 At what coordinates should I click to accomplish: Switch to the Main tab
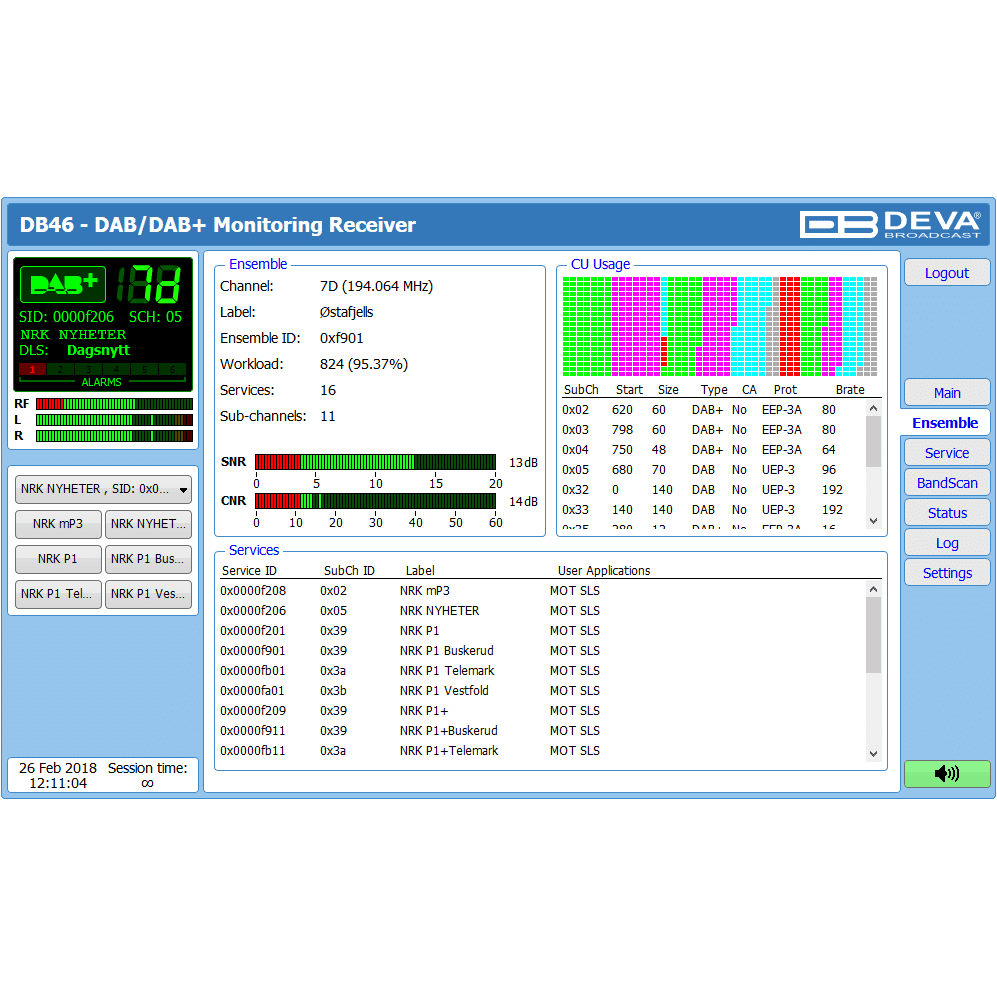point(946,393)
